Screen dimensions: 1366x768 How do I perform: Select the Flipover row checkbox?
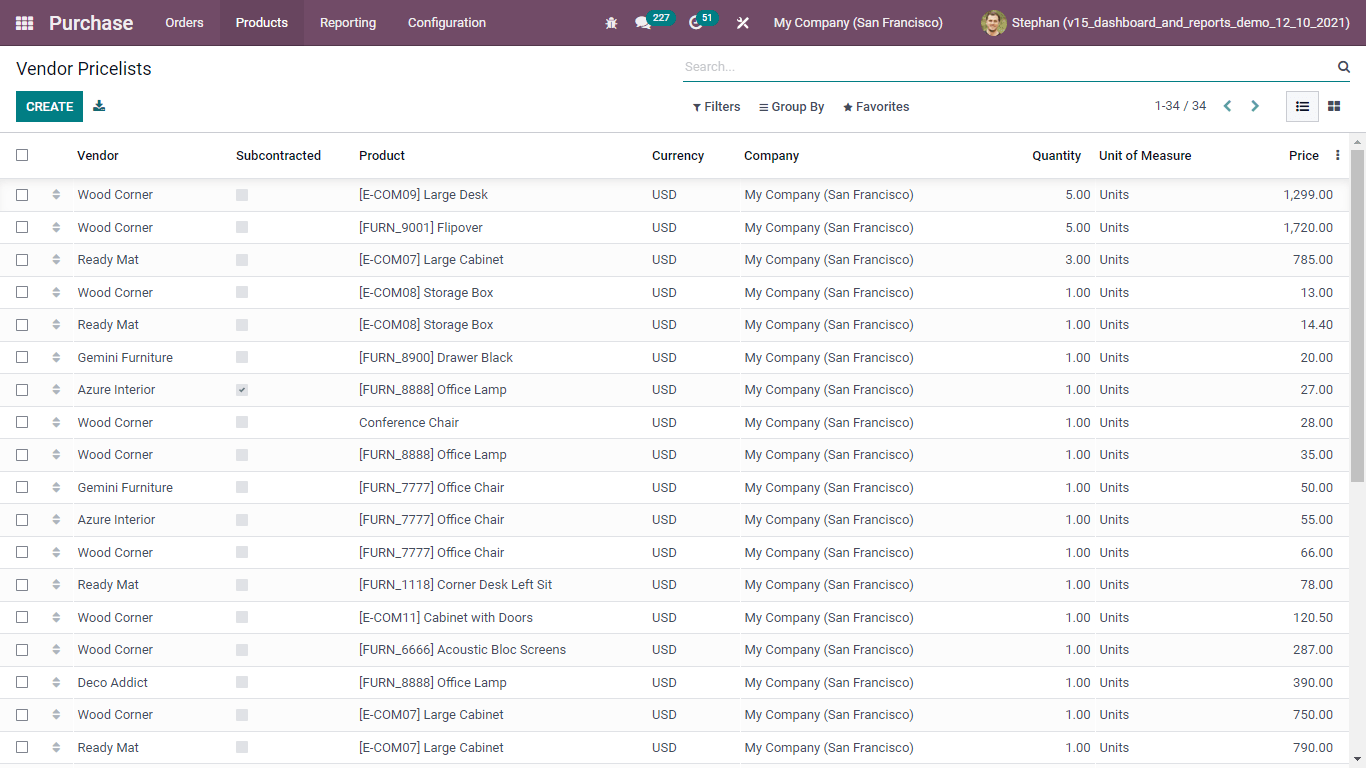[x=22, y=228]
